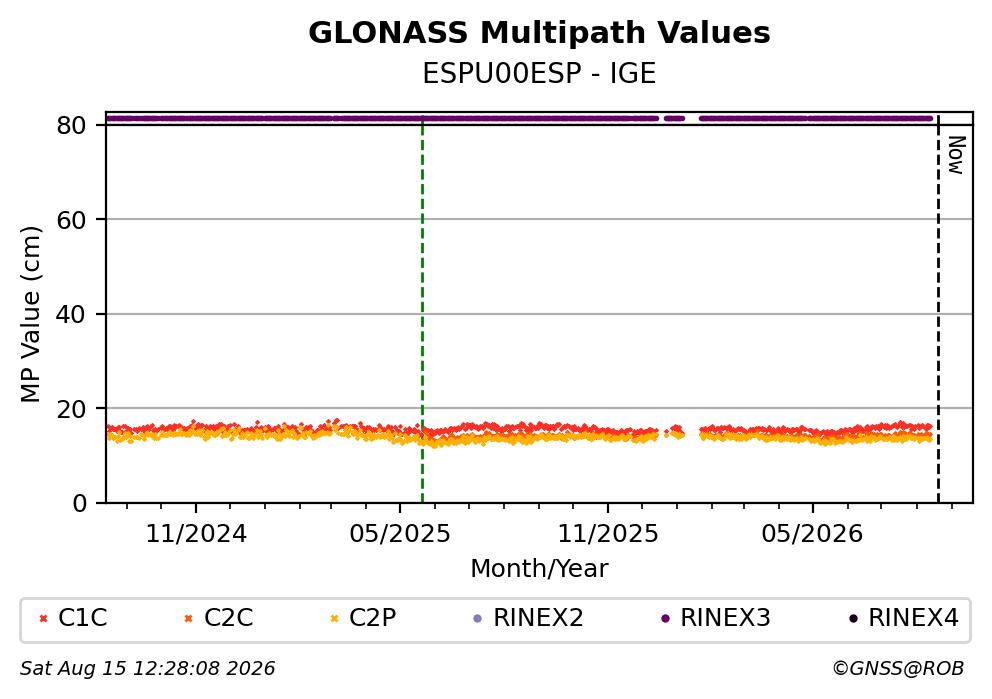This screenshot has height=699, width=992.
Task: Click the C2P yellow legend marker
Action: click(x=335, y=619)
